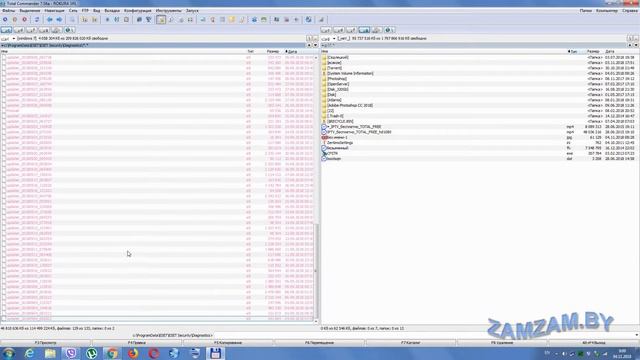Viewport: 640px width, 360px height.
Task: Click the network globe drive button, left panel
Action: point(69,30)
